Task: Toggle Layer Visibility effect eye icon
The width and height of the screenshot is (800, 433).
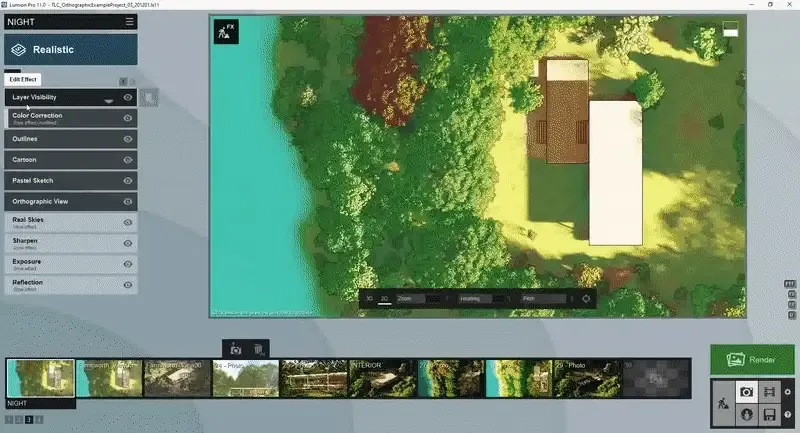Action: click(x=128, y=97)
